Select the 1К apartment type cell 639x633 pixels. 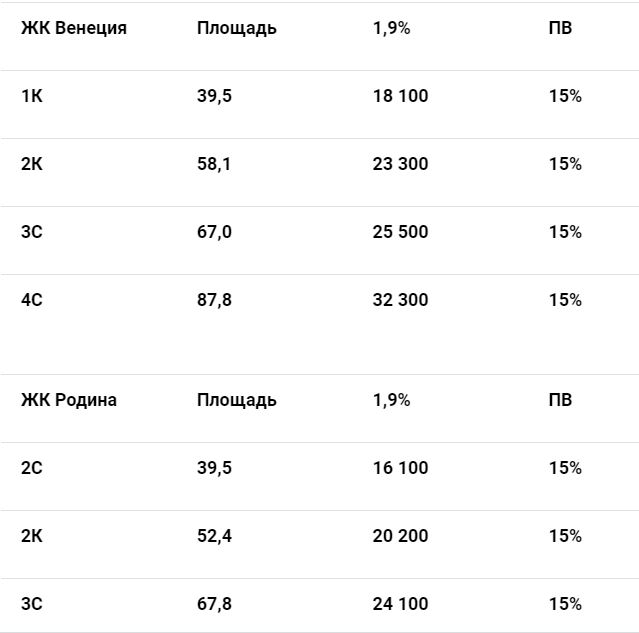[x=32, y=96]
